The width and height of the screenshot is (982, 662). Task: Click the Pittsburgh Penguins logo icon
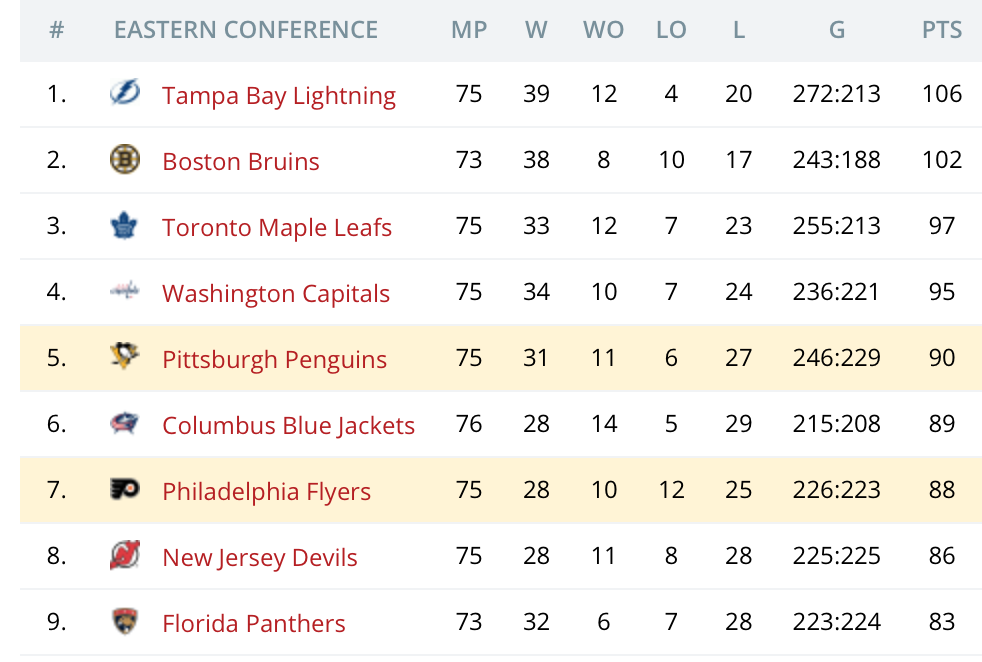(x=125, y=358)
